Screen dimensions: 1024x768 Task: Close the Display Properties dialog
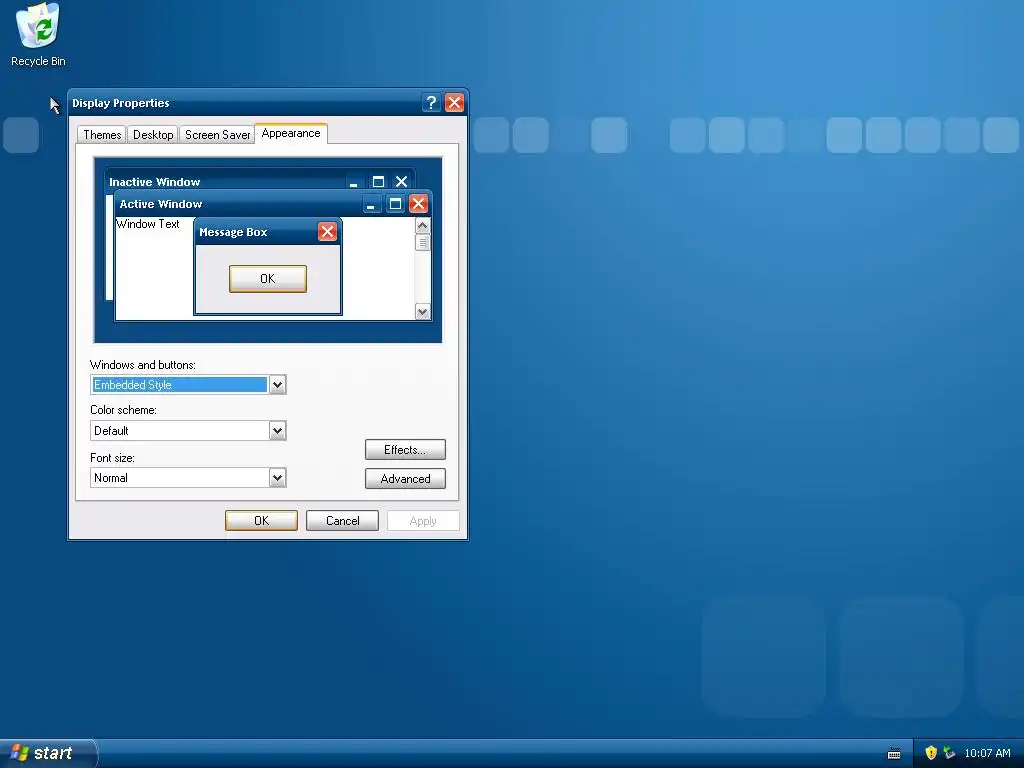click(x=455, y=103)
